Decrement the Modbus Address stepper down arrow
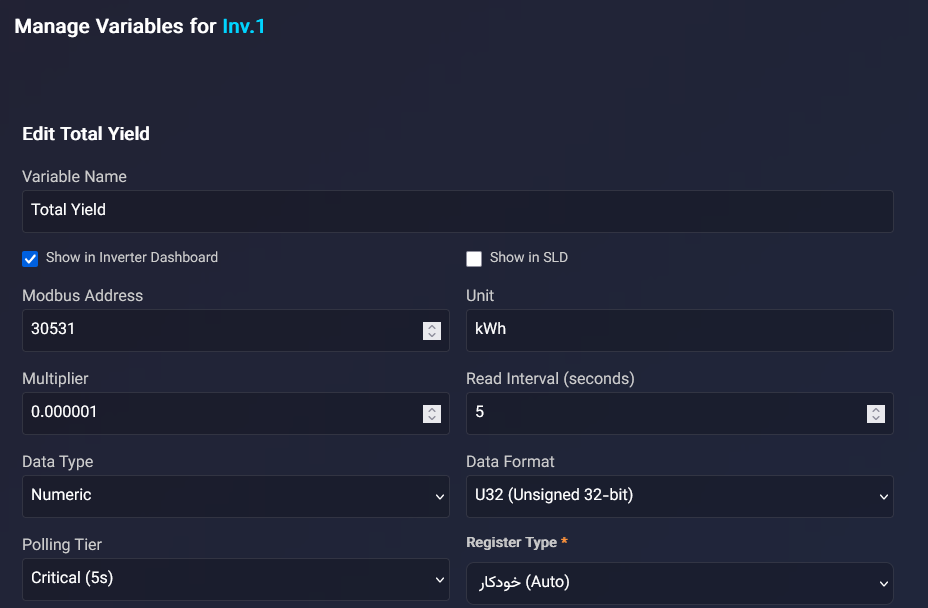The height and width of the screenshot is (608, 928). pos(432,335)
